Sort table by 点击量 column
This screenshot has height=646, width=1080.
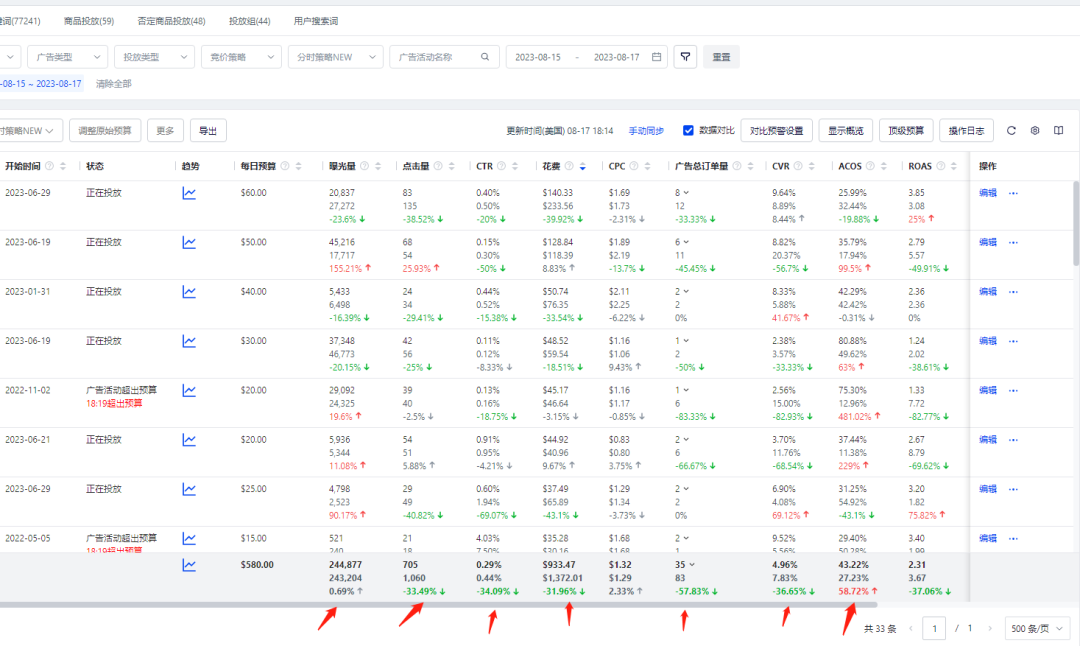click(x=452, y=166)
